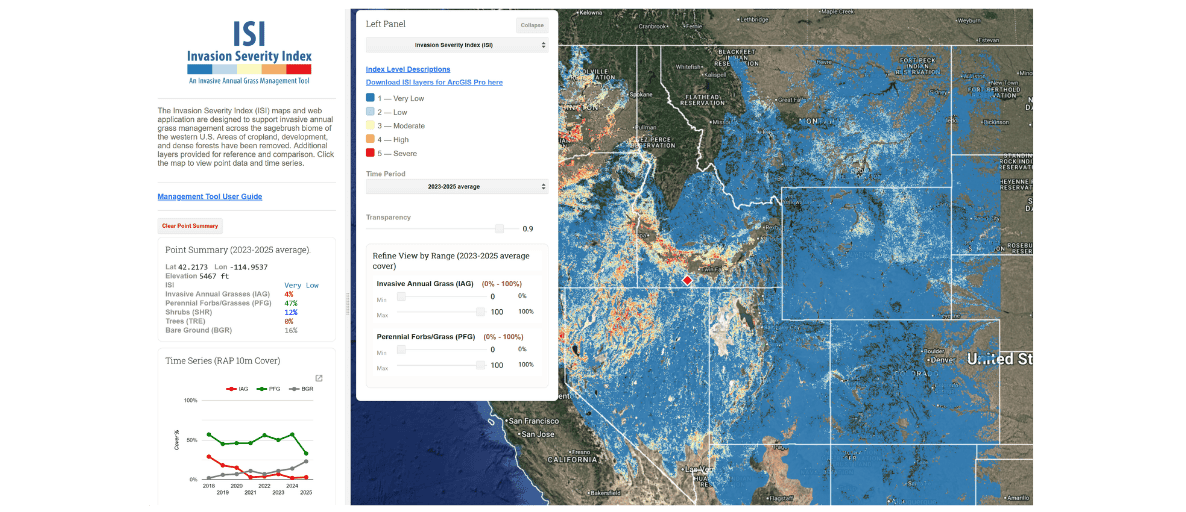Viewport: 1186px width, 512px height.
Task: Click the red diamond point marker on map
Action: click(687, 281)
